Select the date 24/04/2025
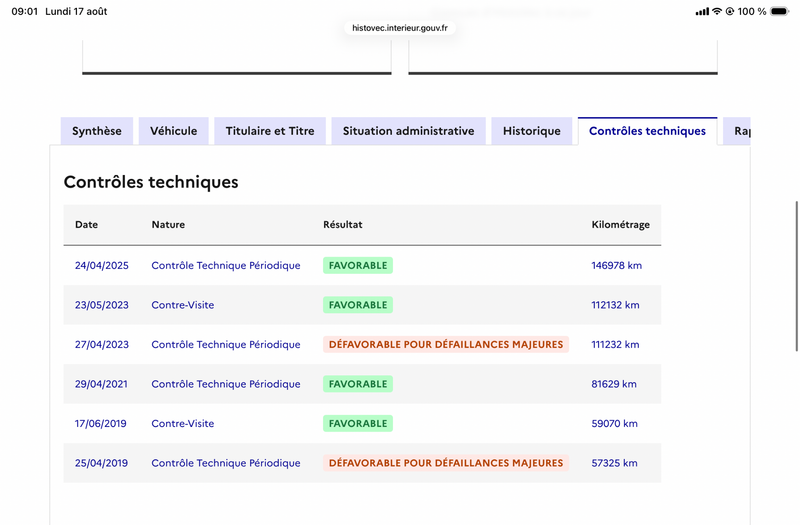Image resolution: width=800 pixels, height=525 pixels. point(102,265)
